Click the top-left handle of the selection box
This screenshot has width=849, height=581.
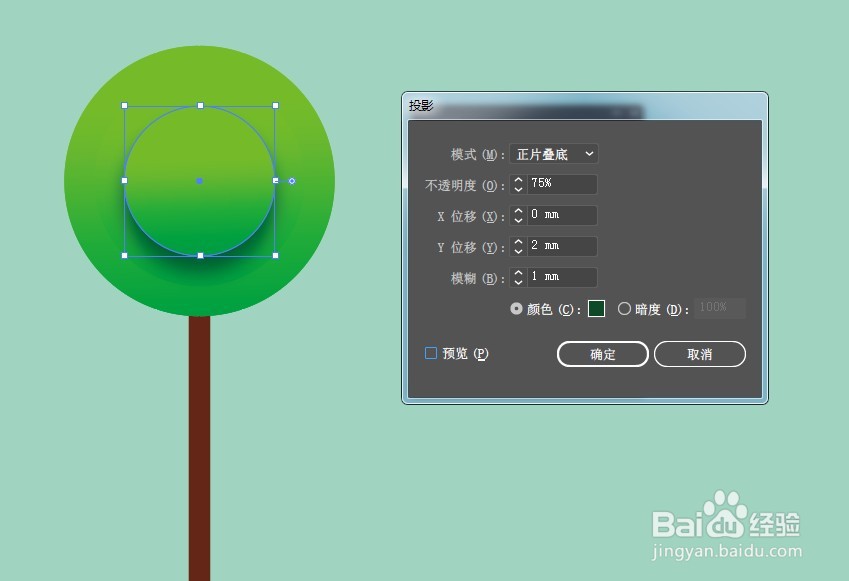pos(125,106)
